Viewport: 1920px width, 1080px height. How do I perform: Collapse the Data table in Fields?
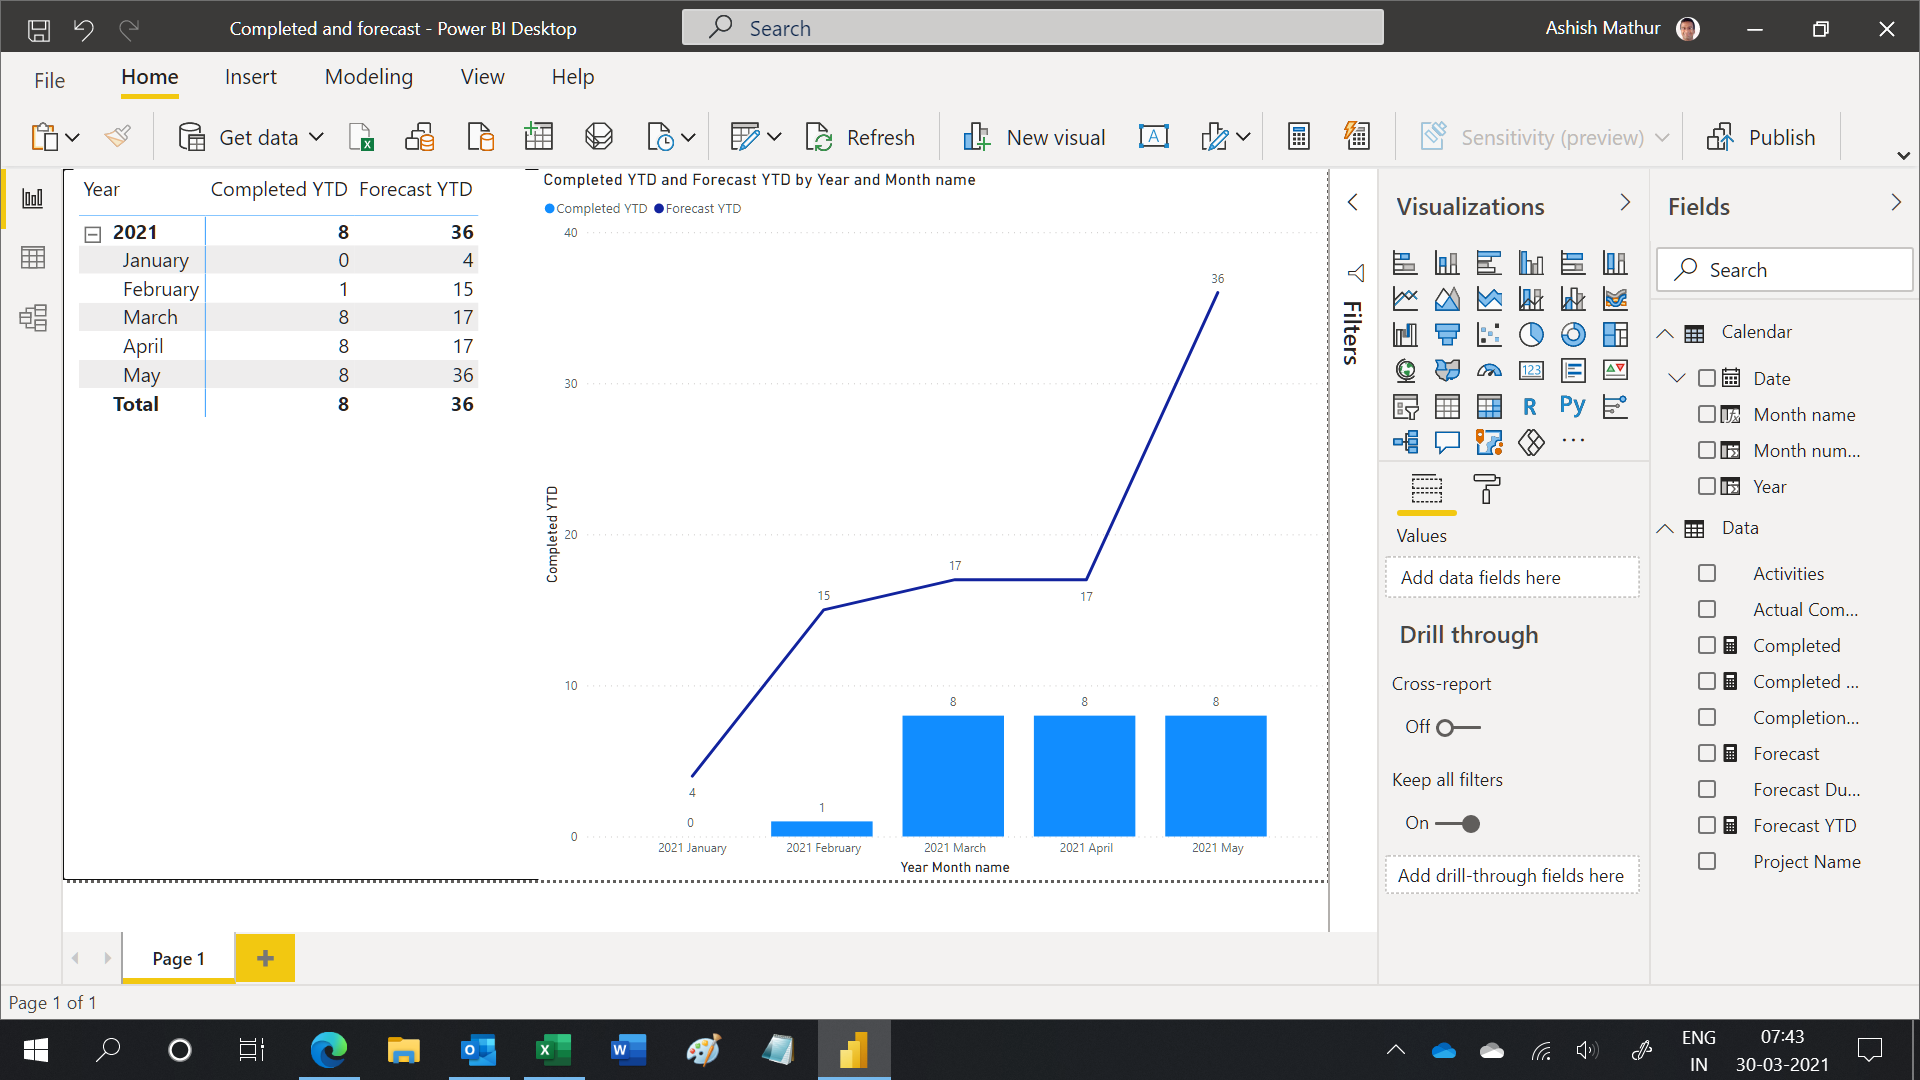[1665, 528]
